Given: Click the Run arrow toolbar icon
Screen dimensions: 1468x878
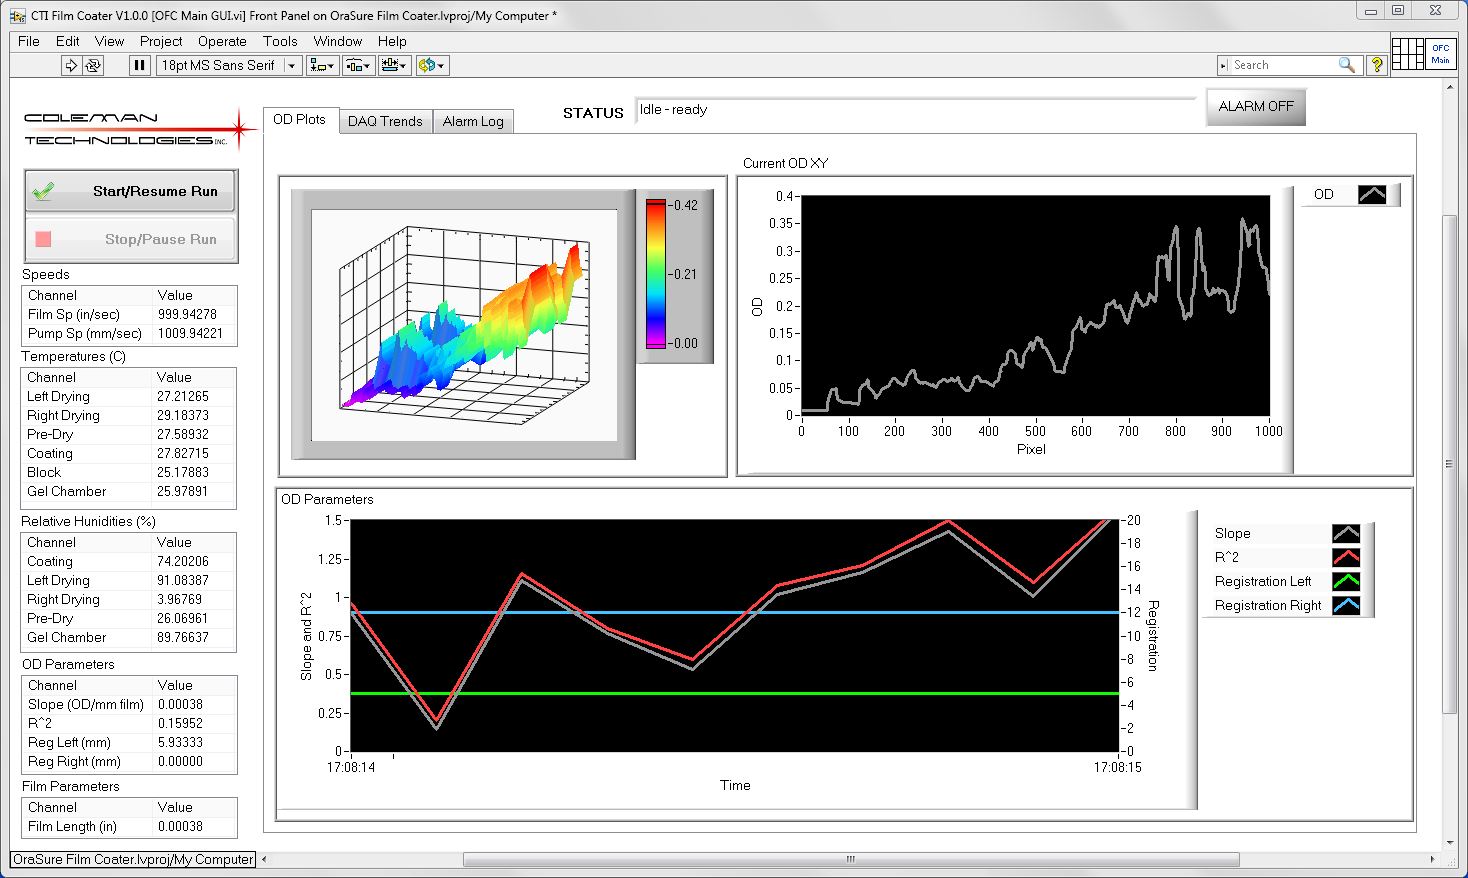Looking at the screenshot, I should tap(71, 65).
